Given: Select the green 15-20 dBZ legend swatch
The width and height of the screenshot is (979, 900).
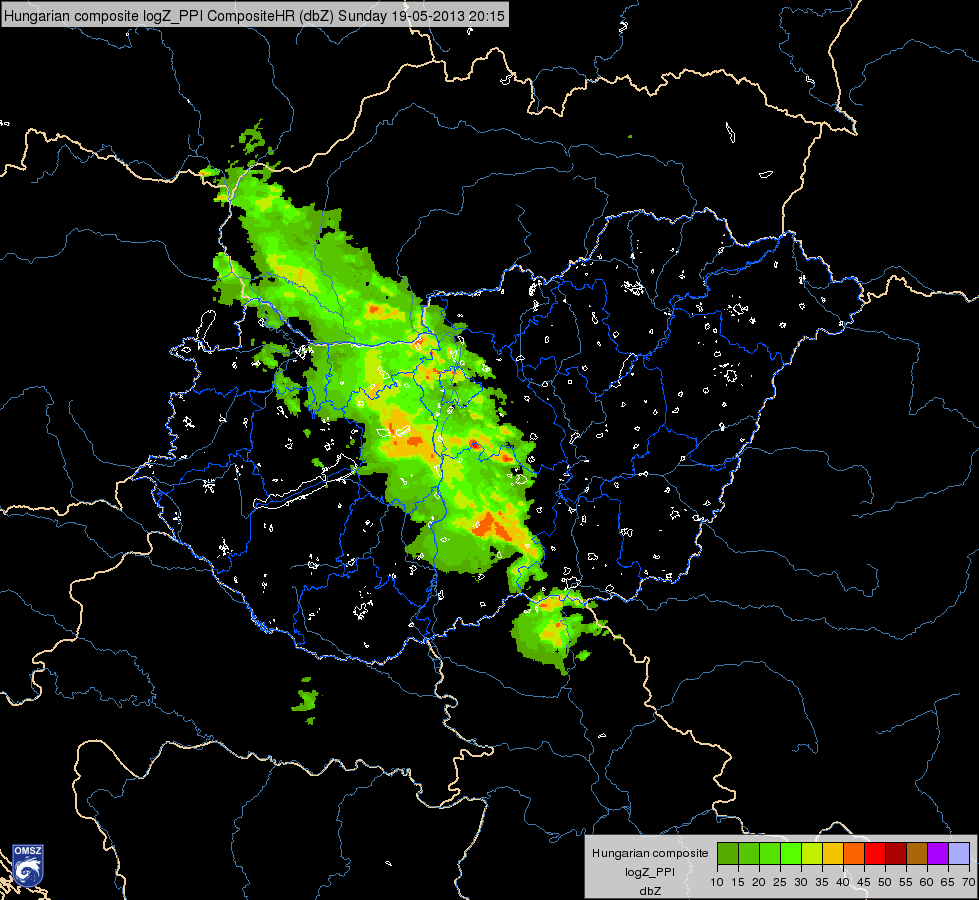Looking at the screenshot, I should tap(749, 853).
